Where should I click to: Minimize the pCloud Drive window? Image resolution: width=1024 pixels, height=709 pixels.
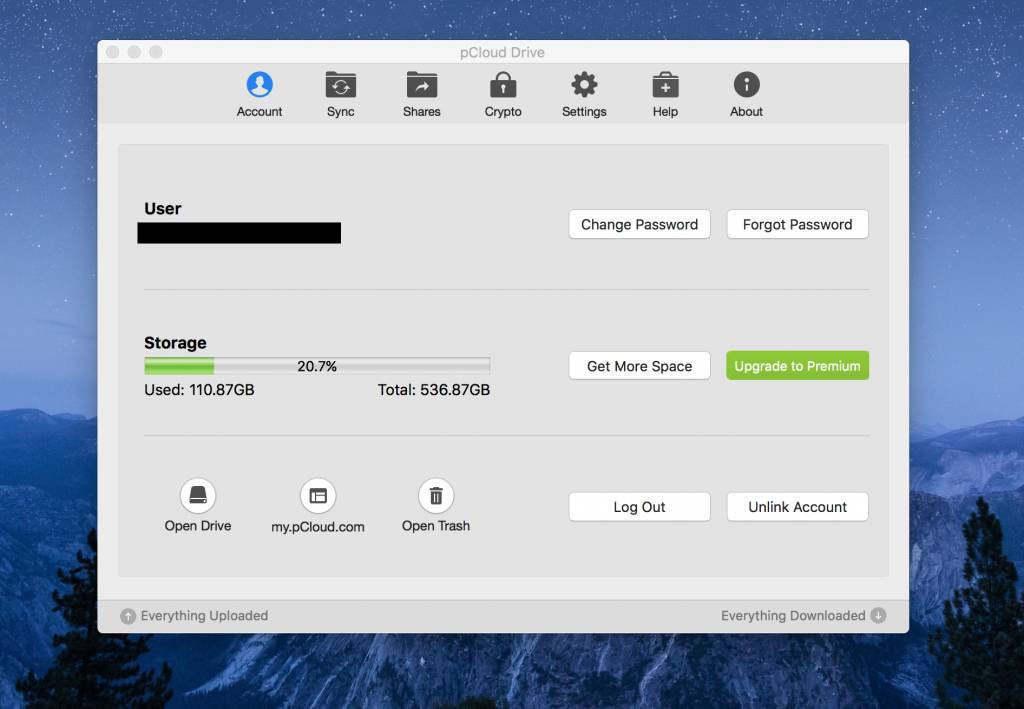(x=134, y=52)
